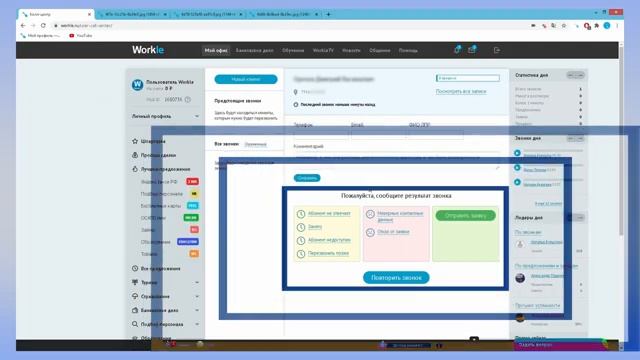This screenshot has width=640, height=360.
Task: Click the sad face icon beside «Отказ от заявки»
Action: pyautogui.click(x=370, y=232)
